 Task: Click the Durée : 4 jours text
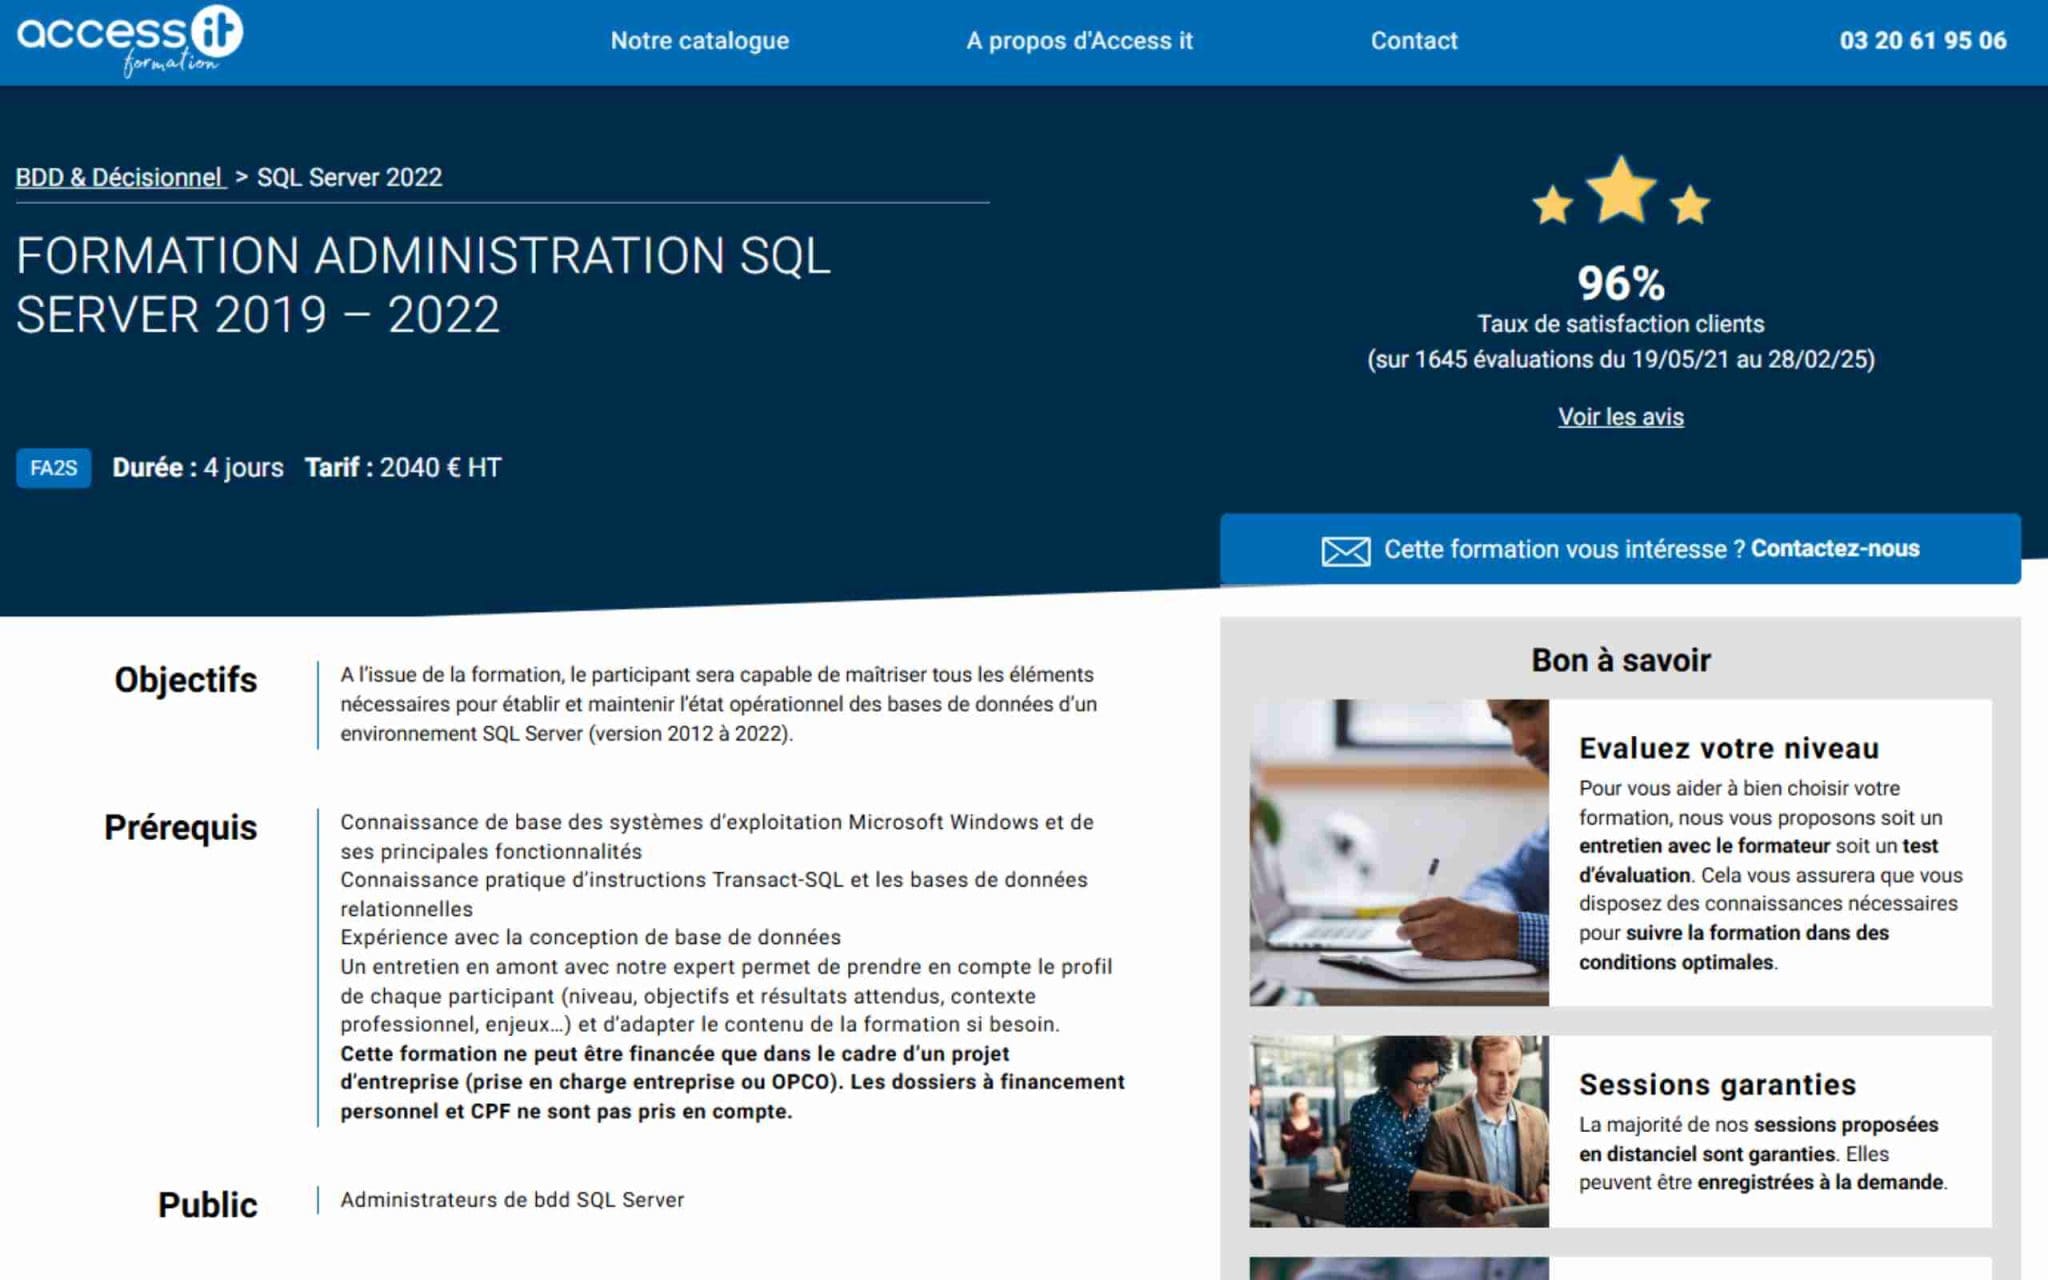[x=198, y=468]
